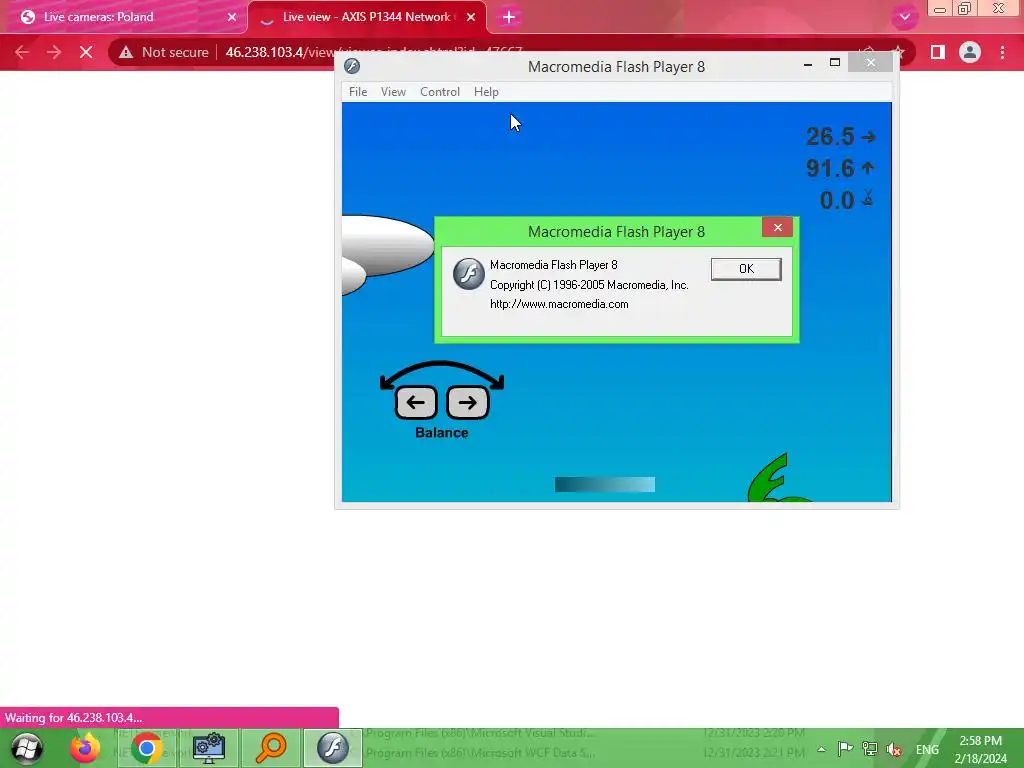
Task: Launch Firefox from the taskbar
Action: pyautogui.click(x=85, y=748)
